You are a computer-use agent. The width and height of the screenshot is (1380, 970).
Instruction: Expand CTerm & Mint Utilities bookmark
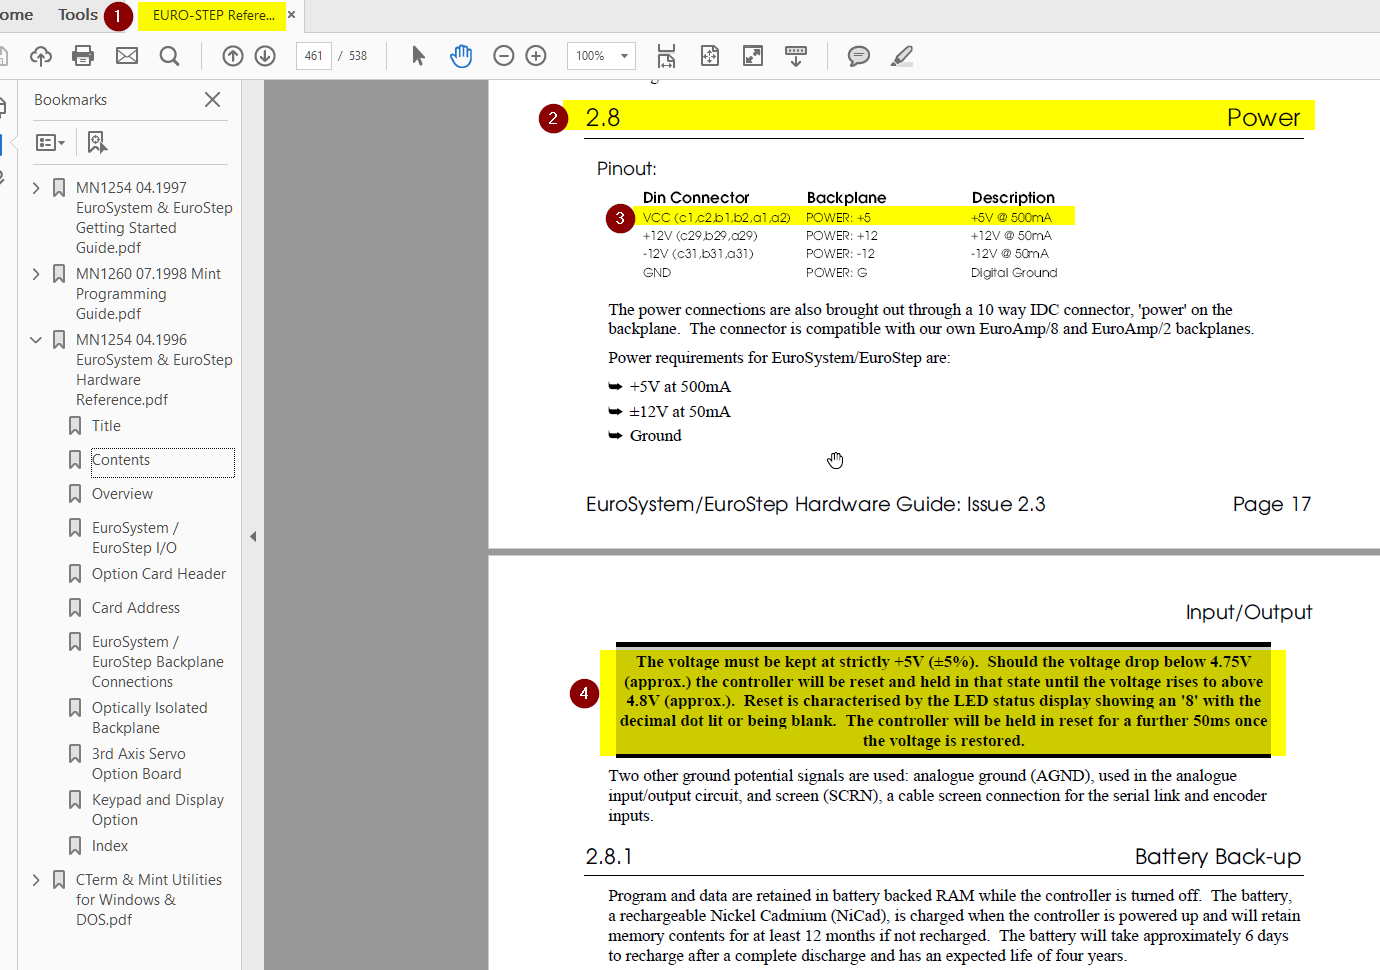(36, 880)
